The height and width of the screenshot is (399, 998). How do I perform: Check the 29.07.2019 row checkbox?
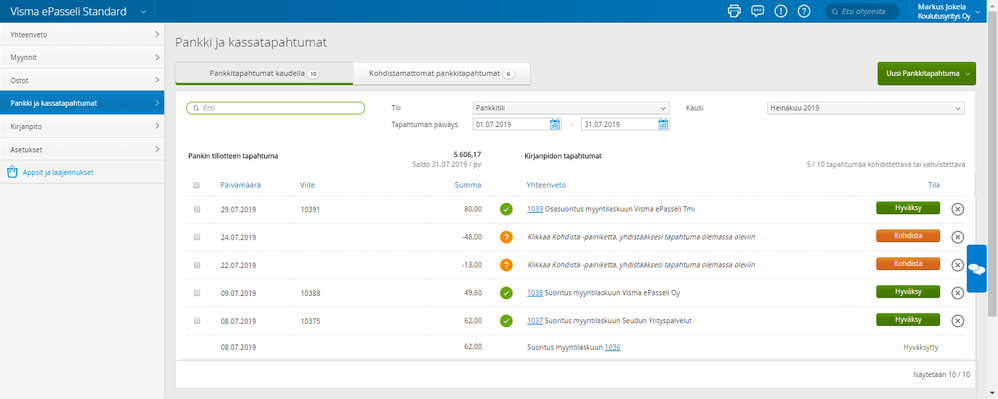point(197,209)
